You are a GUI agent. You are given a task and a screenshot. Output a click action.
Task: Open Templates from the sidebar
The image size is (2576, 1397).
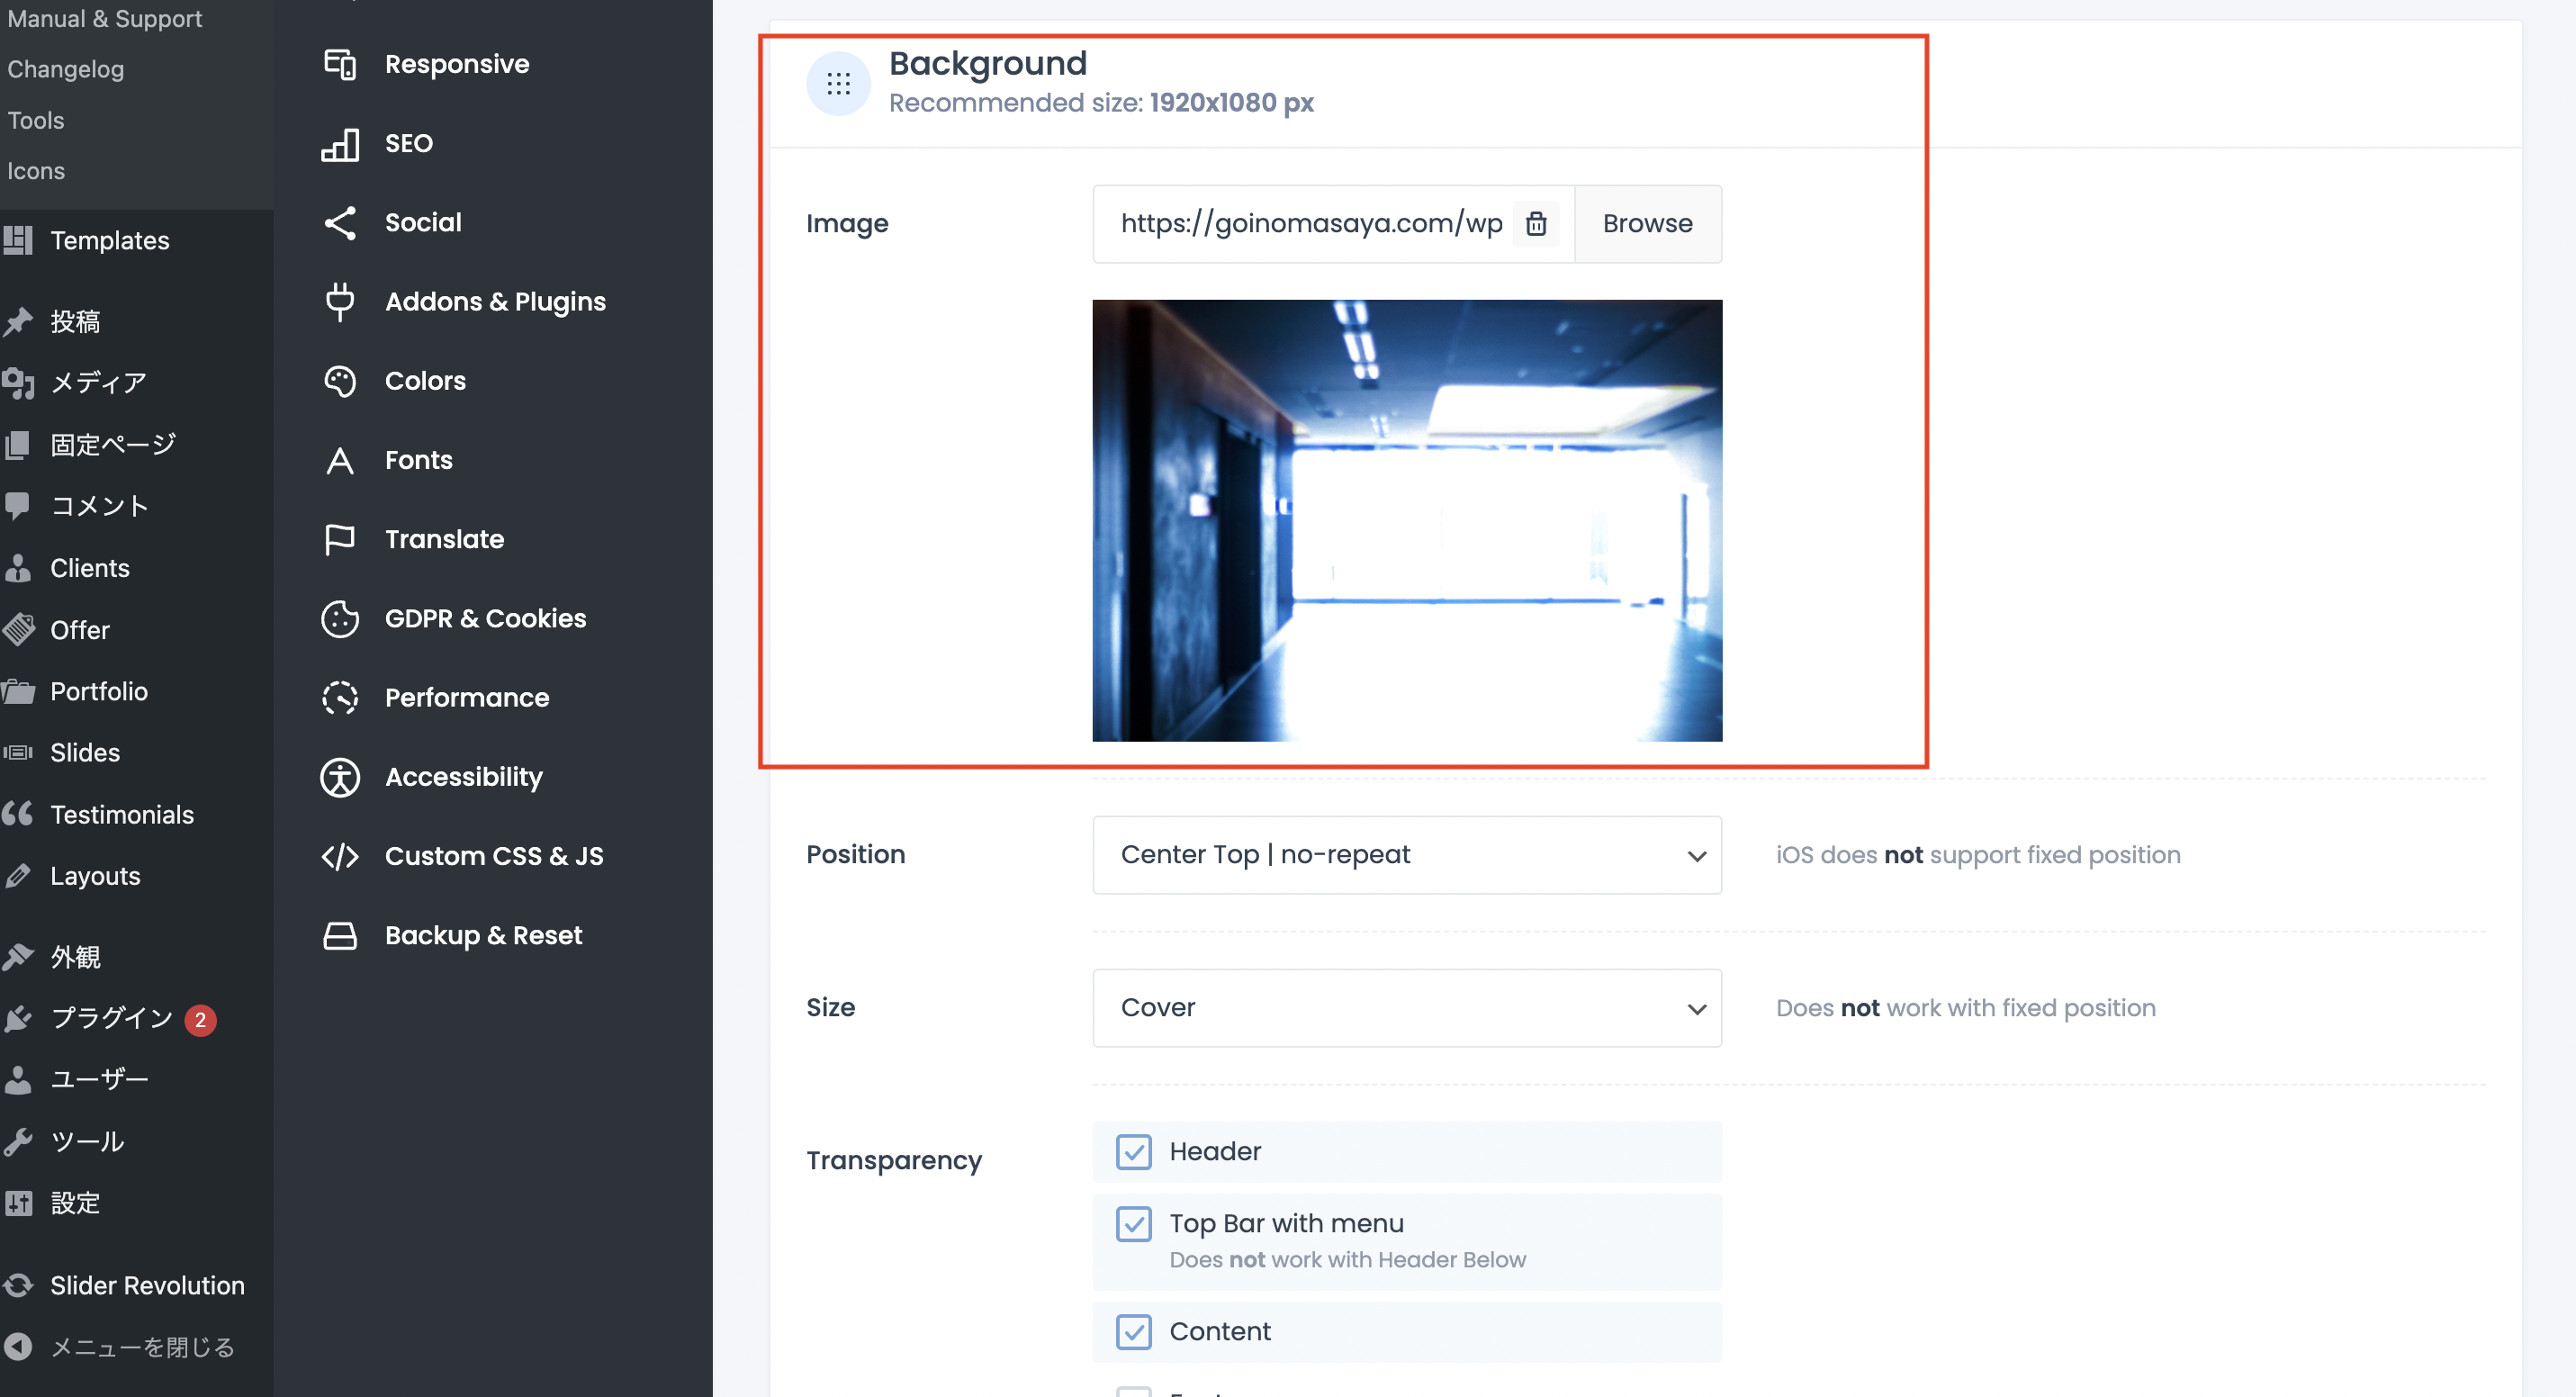[110, 241]
